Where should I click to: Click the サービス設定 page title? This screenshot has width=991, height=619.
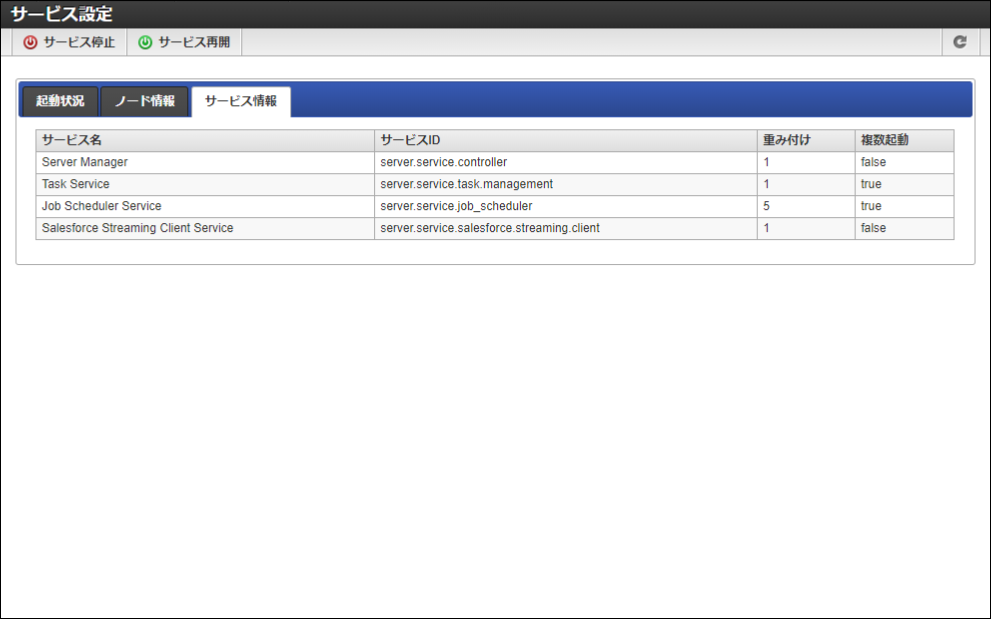tap(61, 14)
